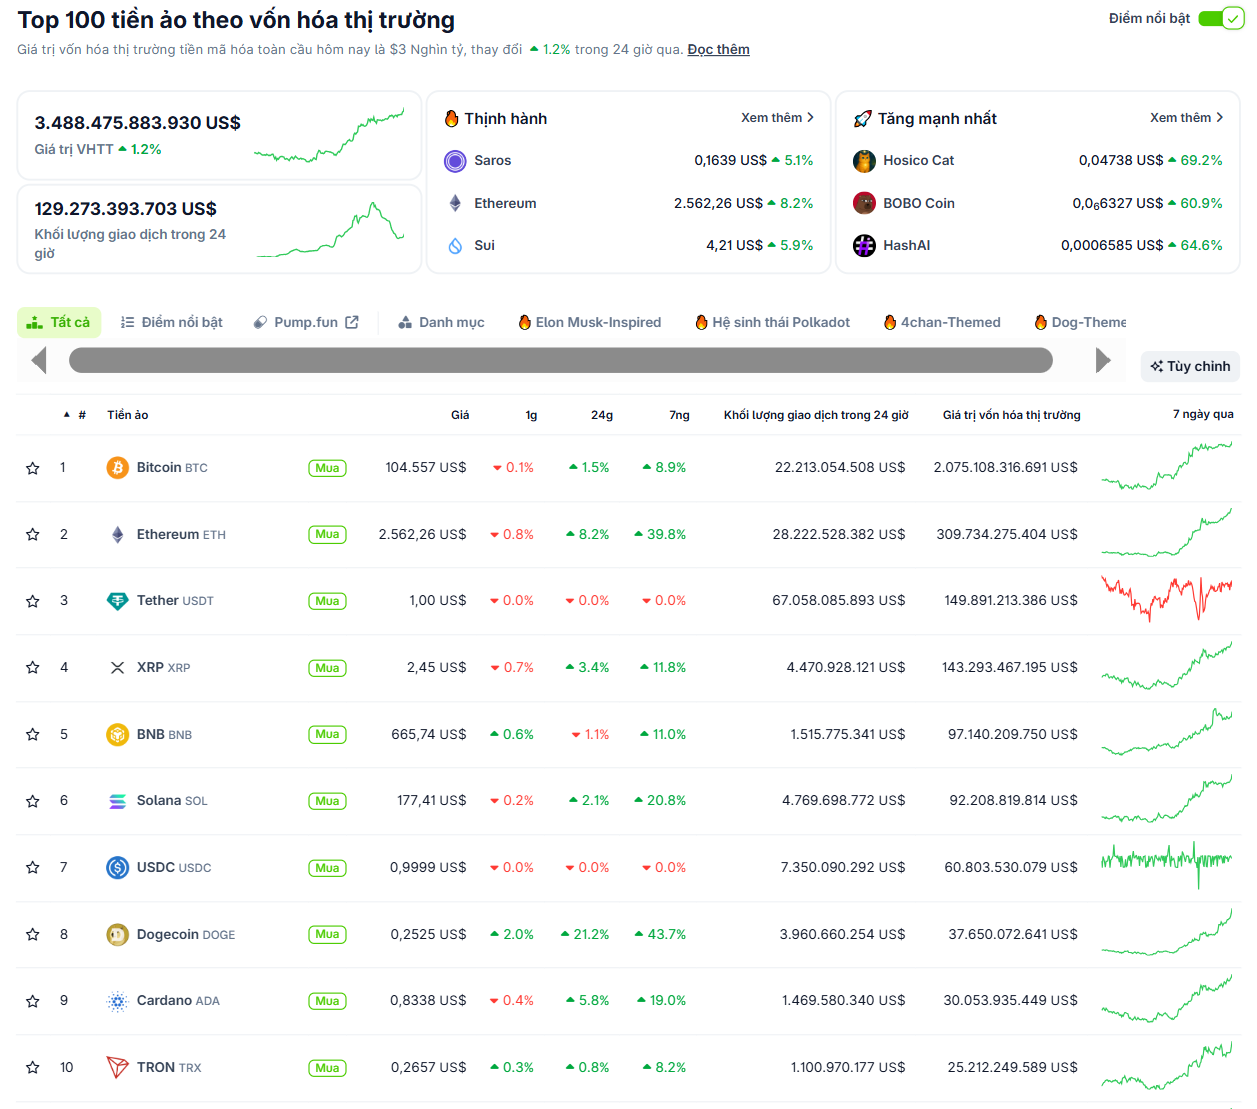This screenshot has width=1257, height=1109.
Task: Open the Danh mục tab
Action: (441, 322)
